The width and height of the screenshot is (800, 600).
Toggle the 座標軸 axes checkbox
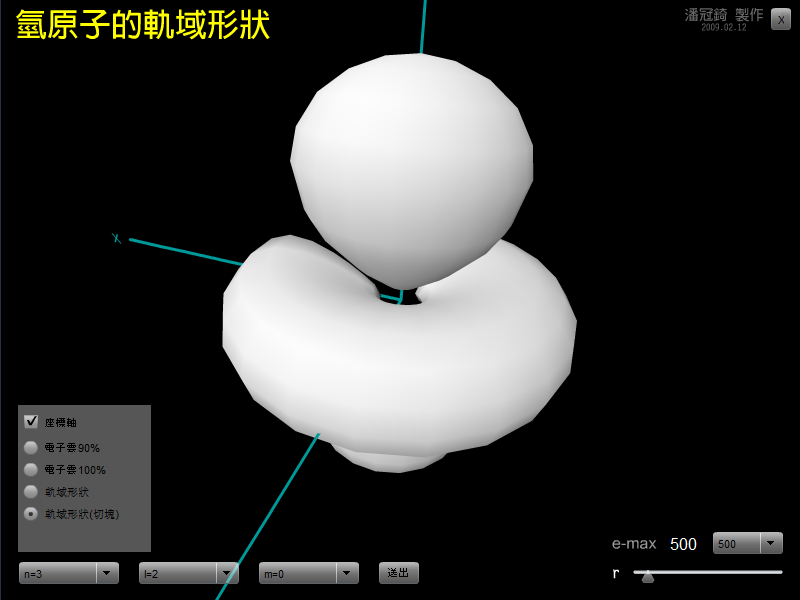(31, 421)
